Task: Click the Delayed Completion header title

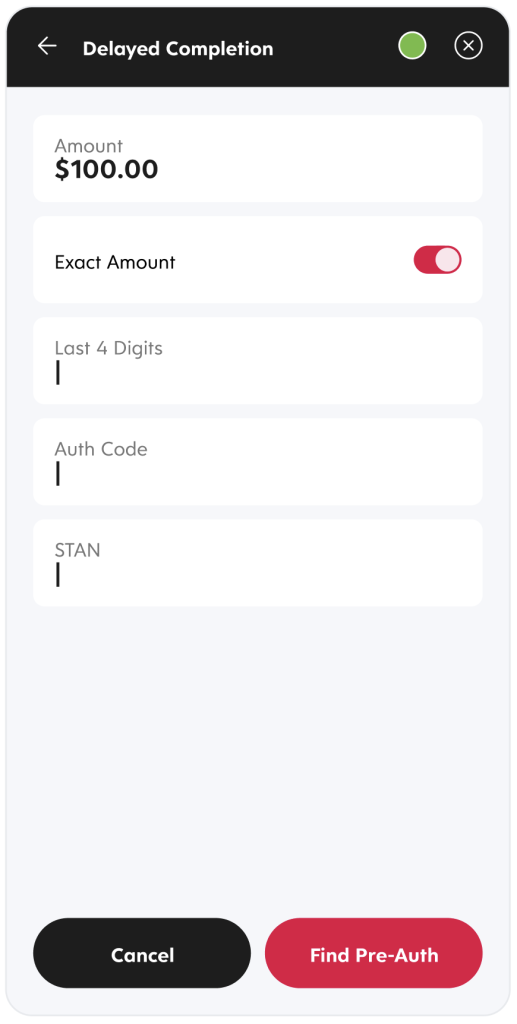Action: [x=178, y=48]
